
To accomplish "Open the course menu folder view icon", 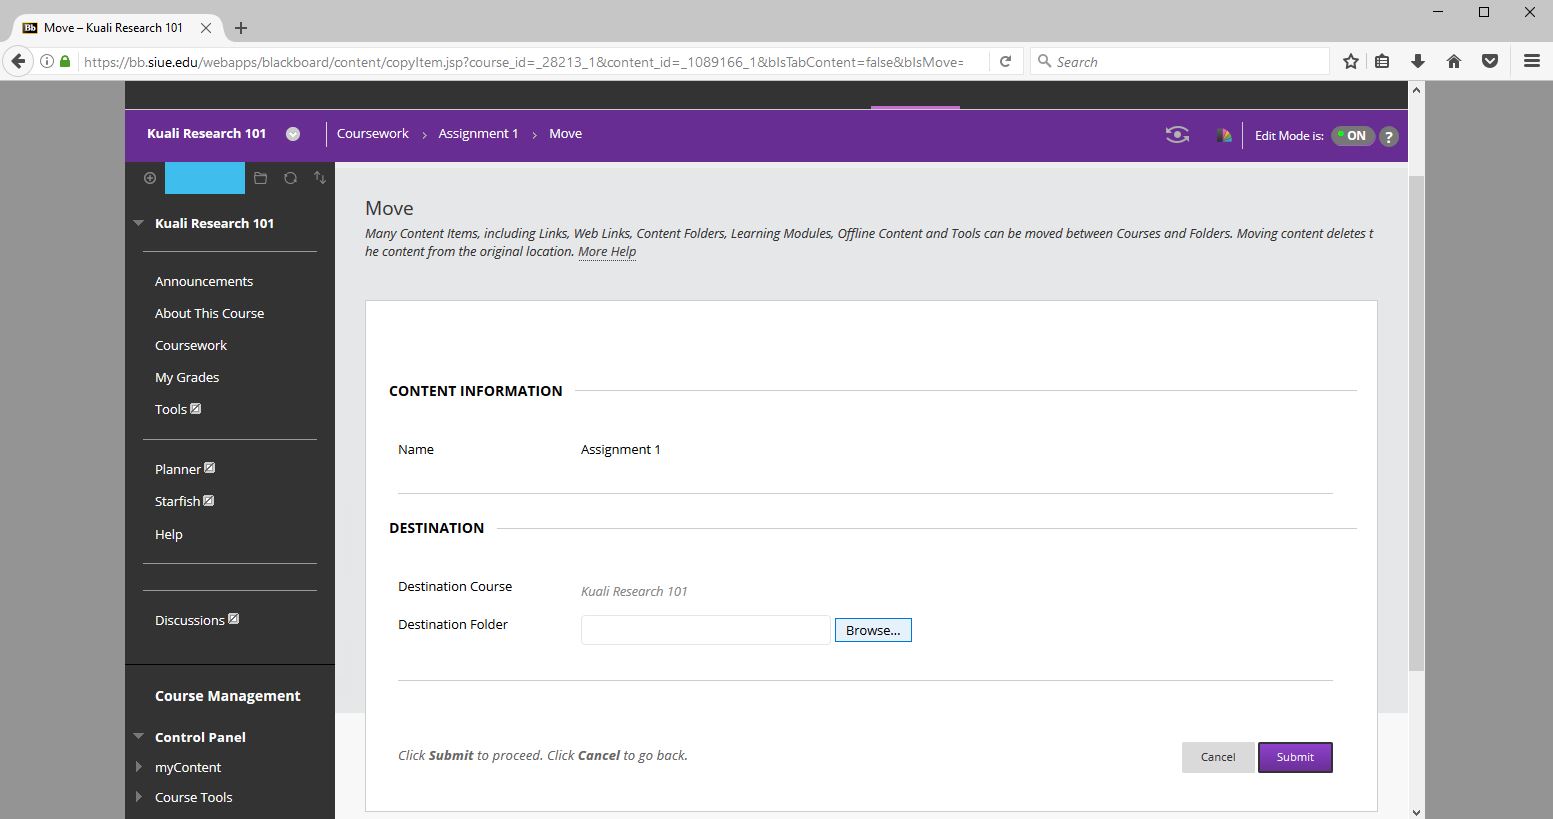I will (x=260, y=178).
